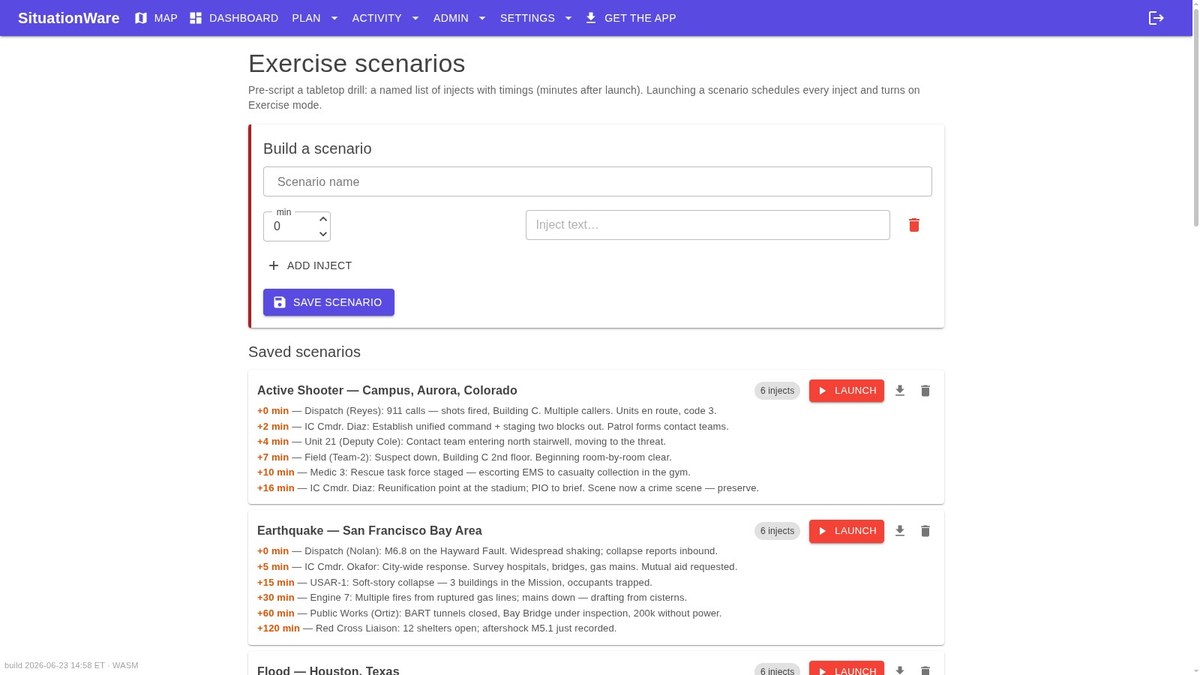Save the scenario
The height and width of the screenshot is (675, 1200).
(x=329, y=302)
